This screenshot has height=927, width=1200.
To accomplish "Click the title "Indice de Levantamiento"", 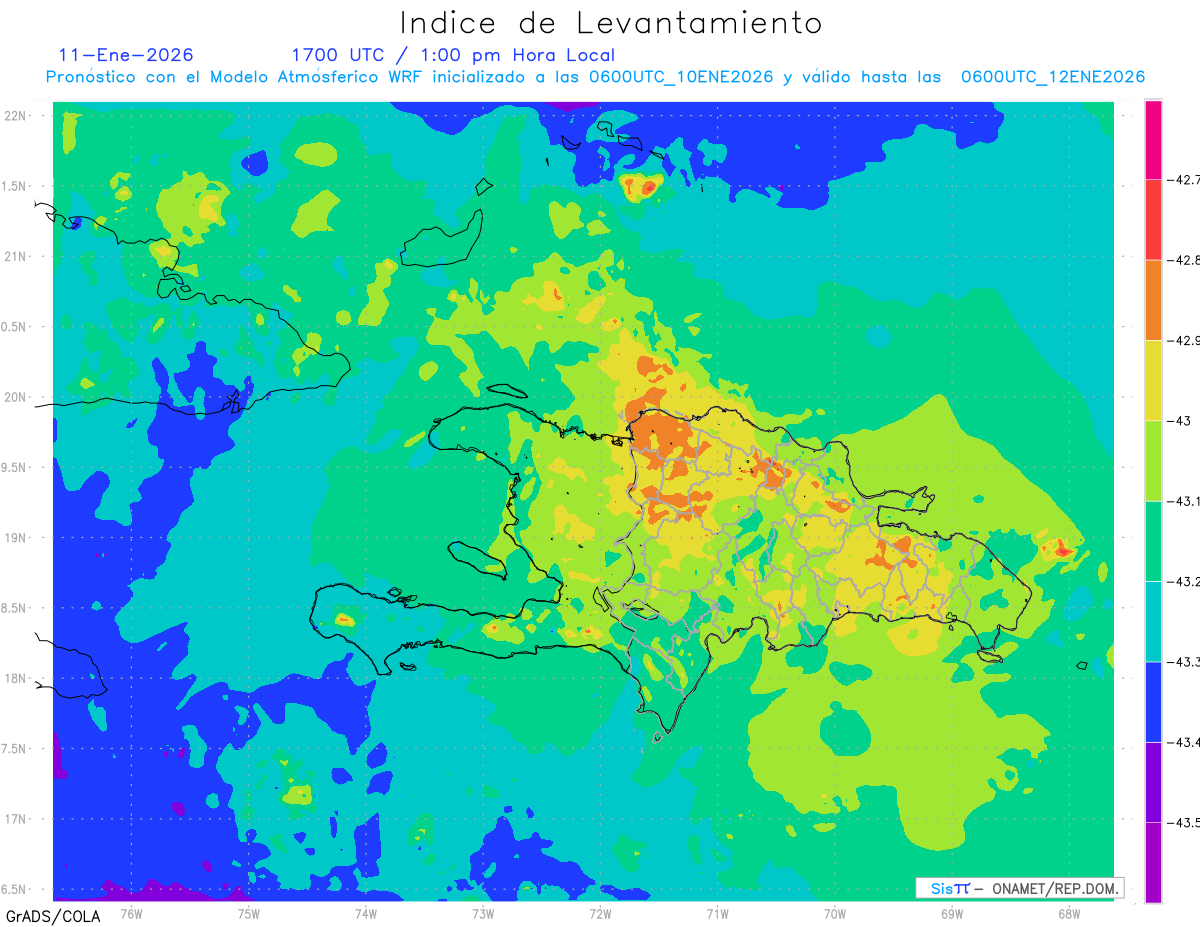I will pyautogui.click(x=611, y=23).
